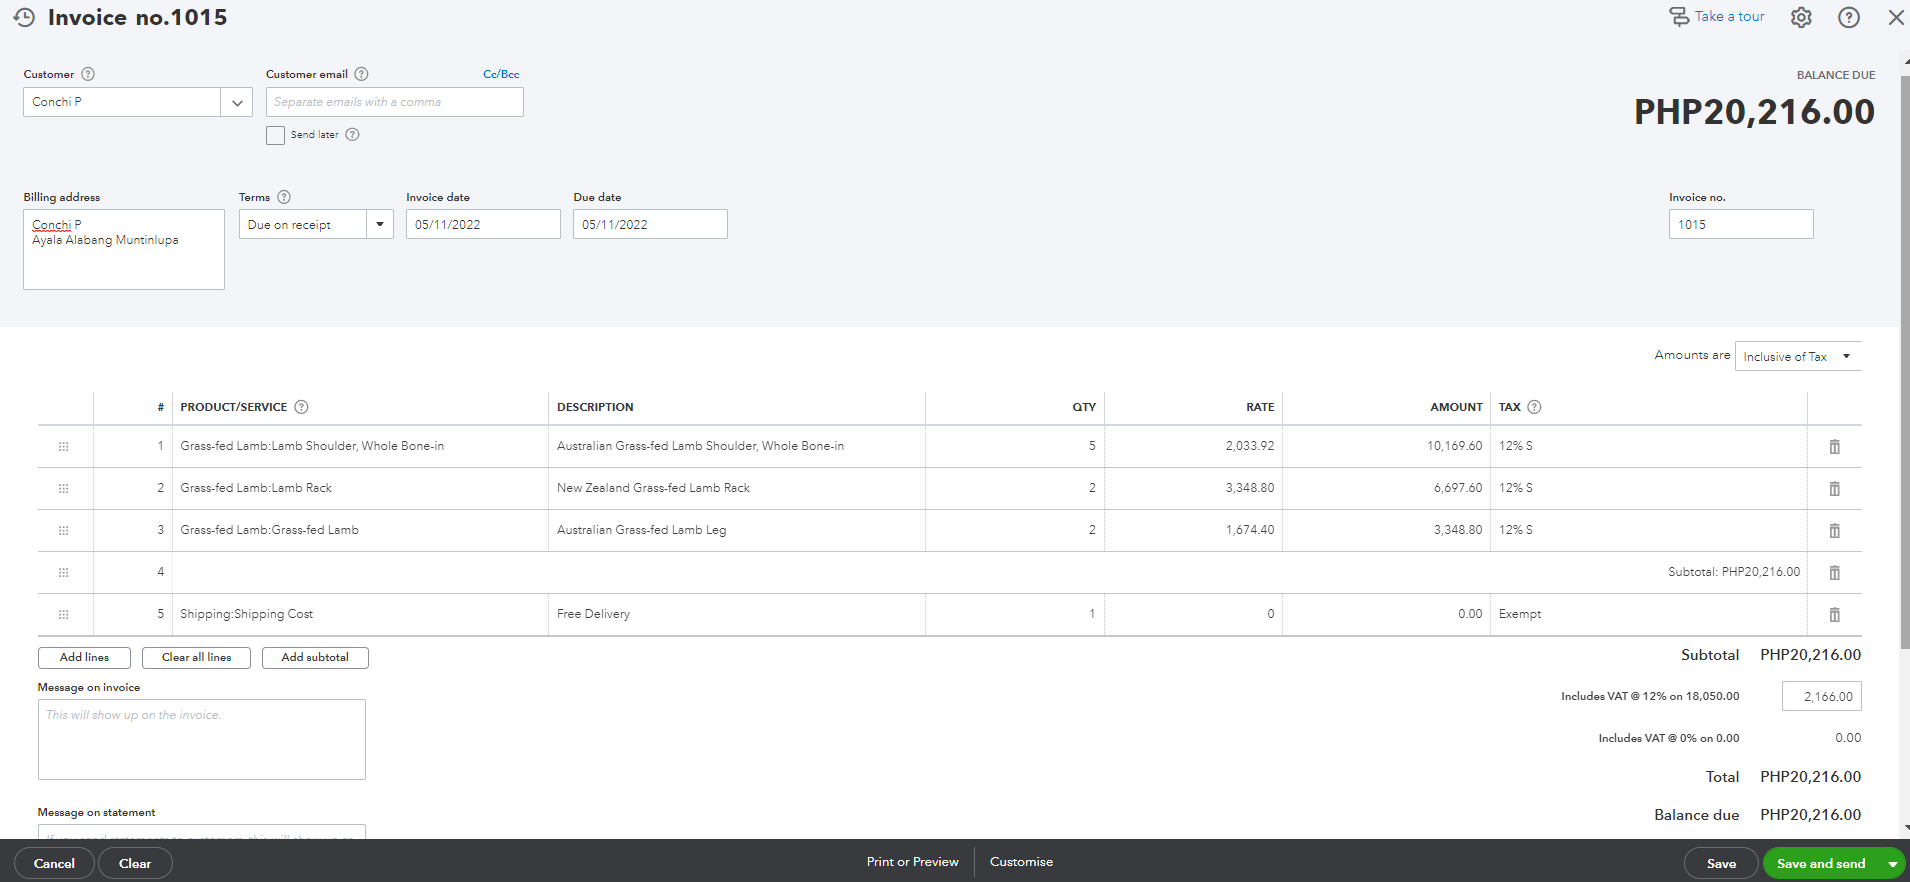Screen dimensions: 1910x882
Task: Edit the Invoice date field
Action: [483, 224]
